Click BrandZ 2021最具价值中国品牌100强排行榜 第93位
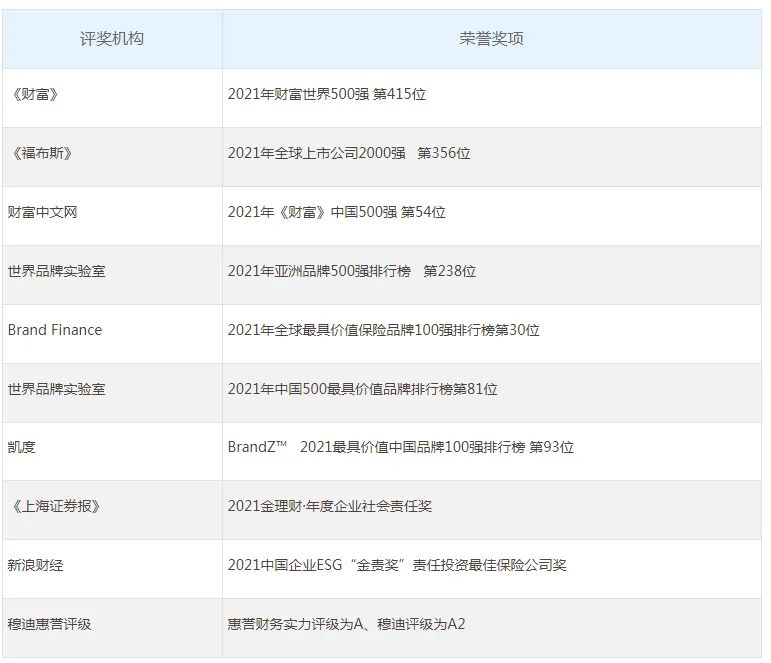Screen dimensions: 771x663 (x=401, y=447)
